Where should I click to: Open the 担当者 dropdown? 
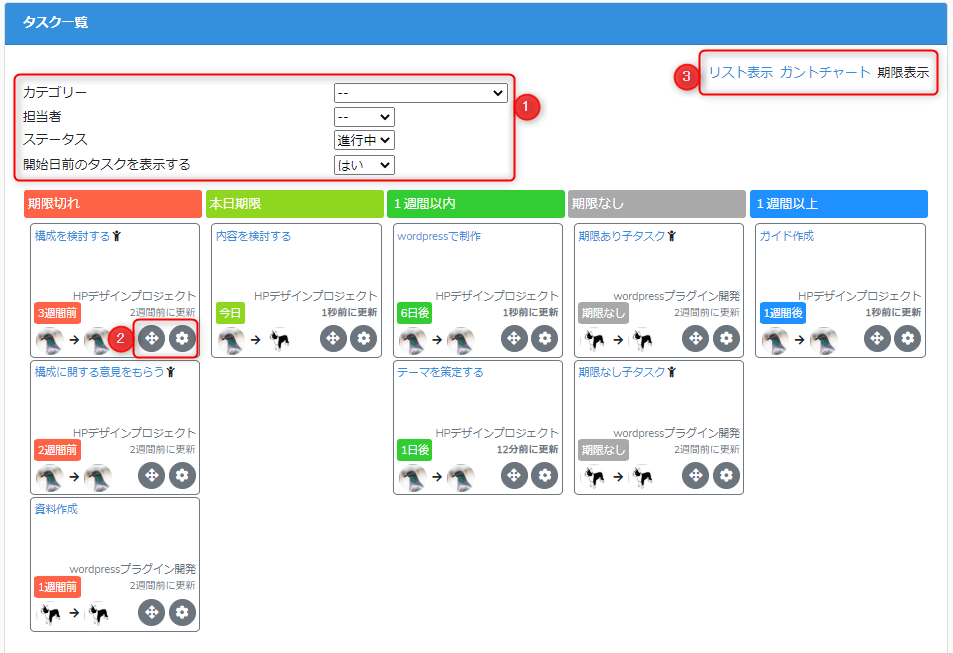(x=364, y=117)
